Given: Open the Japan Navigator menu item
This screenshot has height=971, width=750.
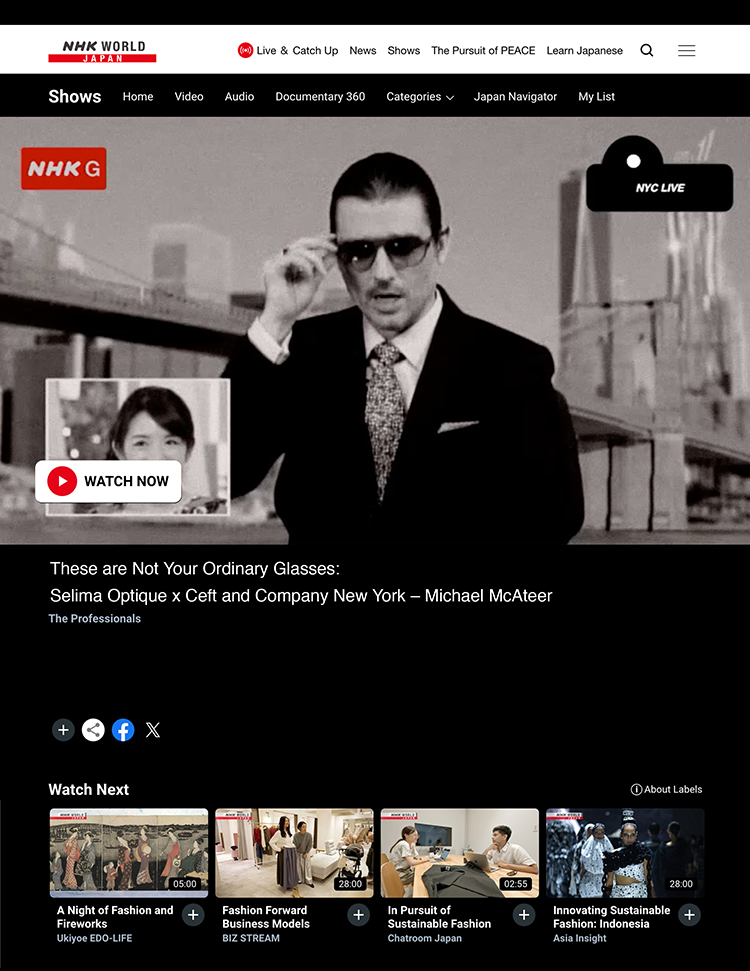Looking at the screenshot, I should point(515,97).
